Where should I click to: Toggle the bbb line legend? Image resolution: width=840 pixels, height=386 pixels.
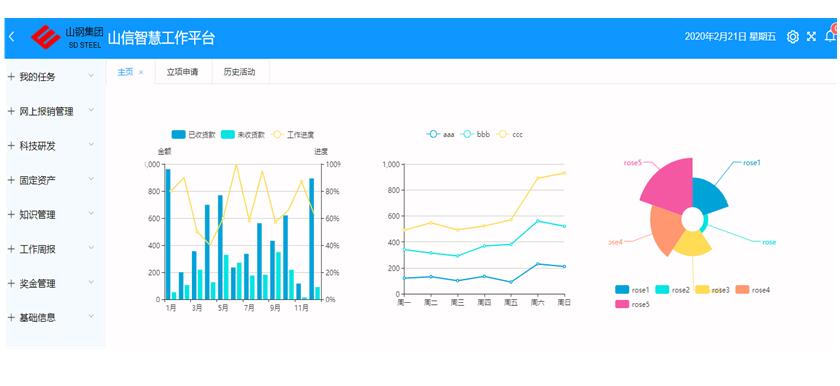coord(475,134)
